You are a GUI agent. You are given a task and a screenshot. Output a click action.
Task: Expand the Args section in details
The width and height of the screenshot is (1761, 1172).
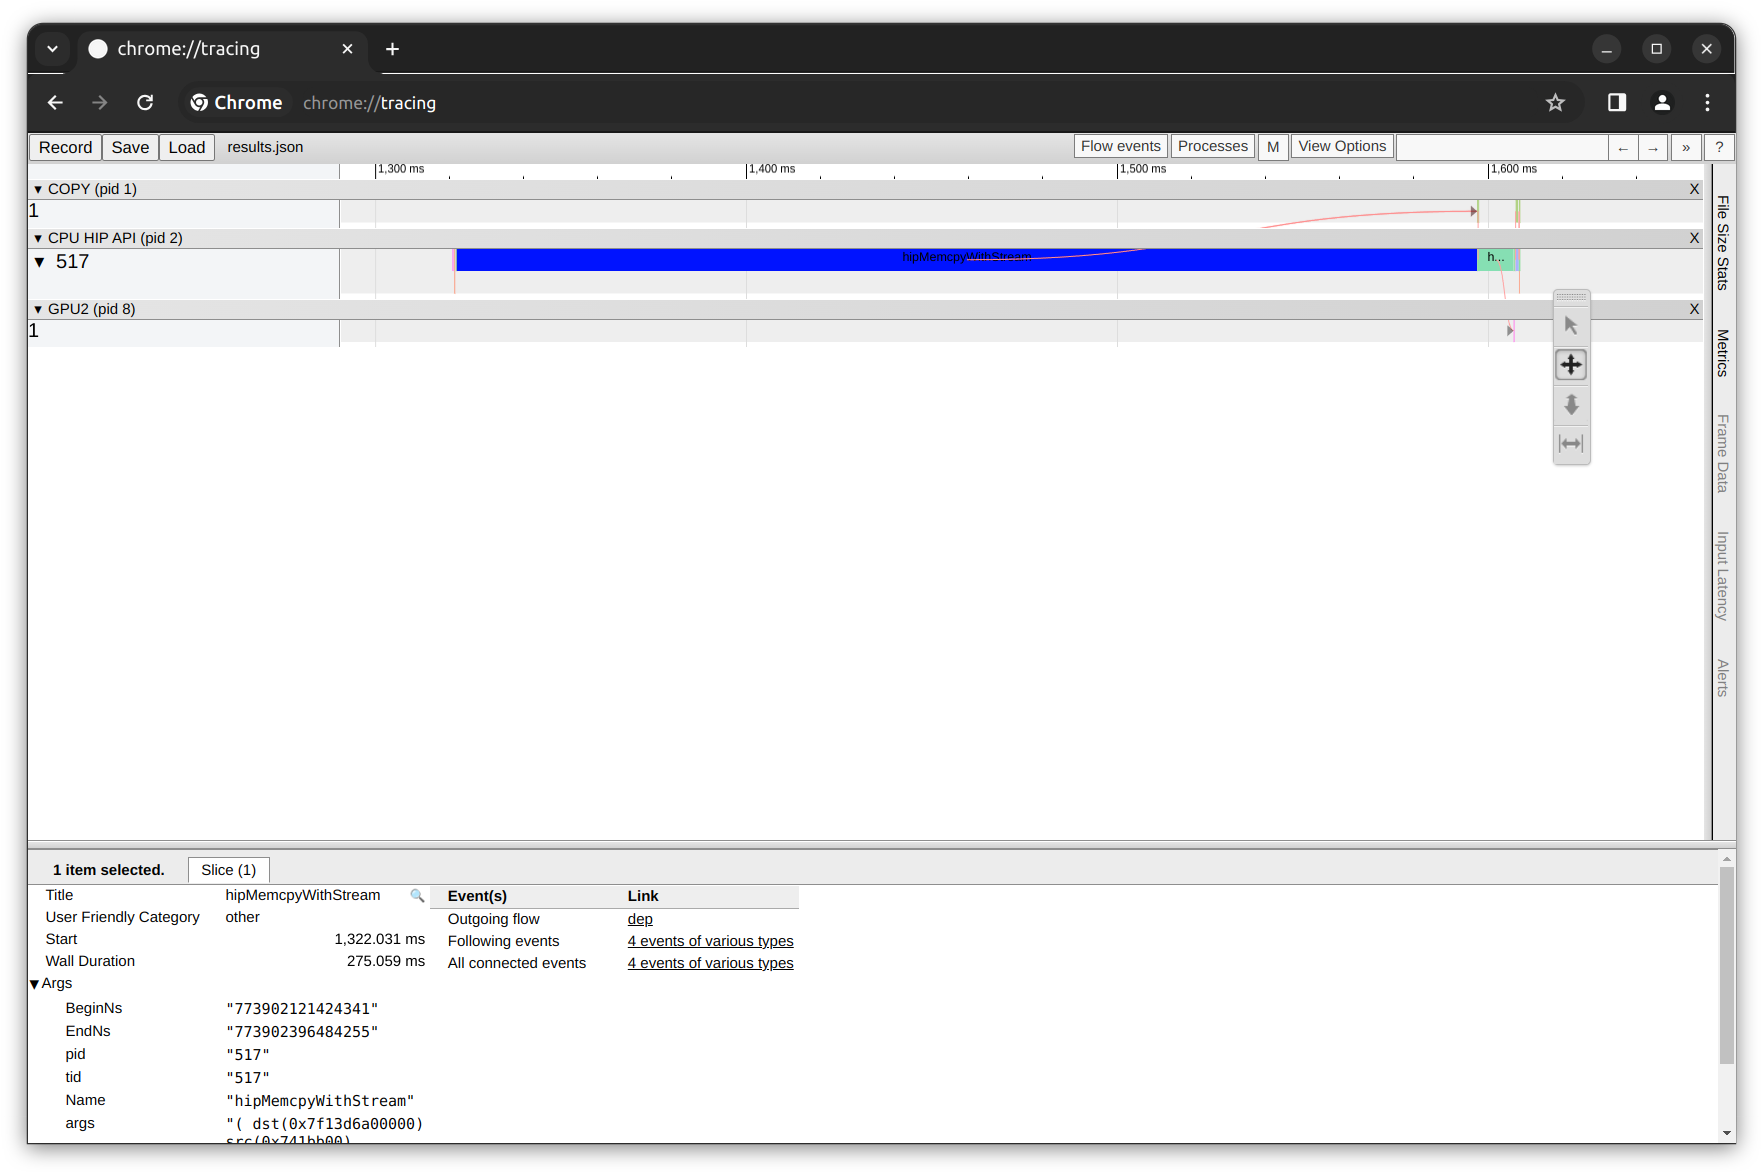coord(35,983)
